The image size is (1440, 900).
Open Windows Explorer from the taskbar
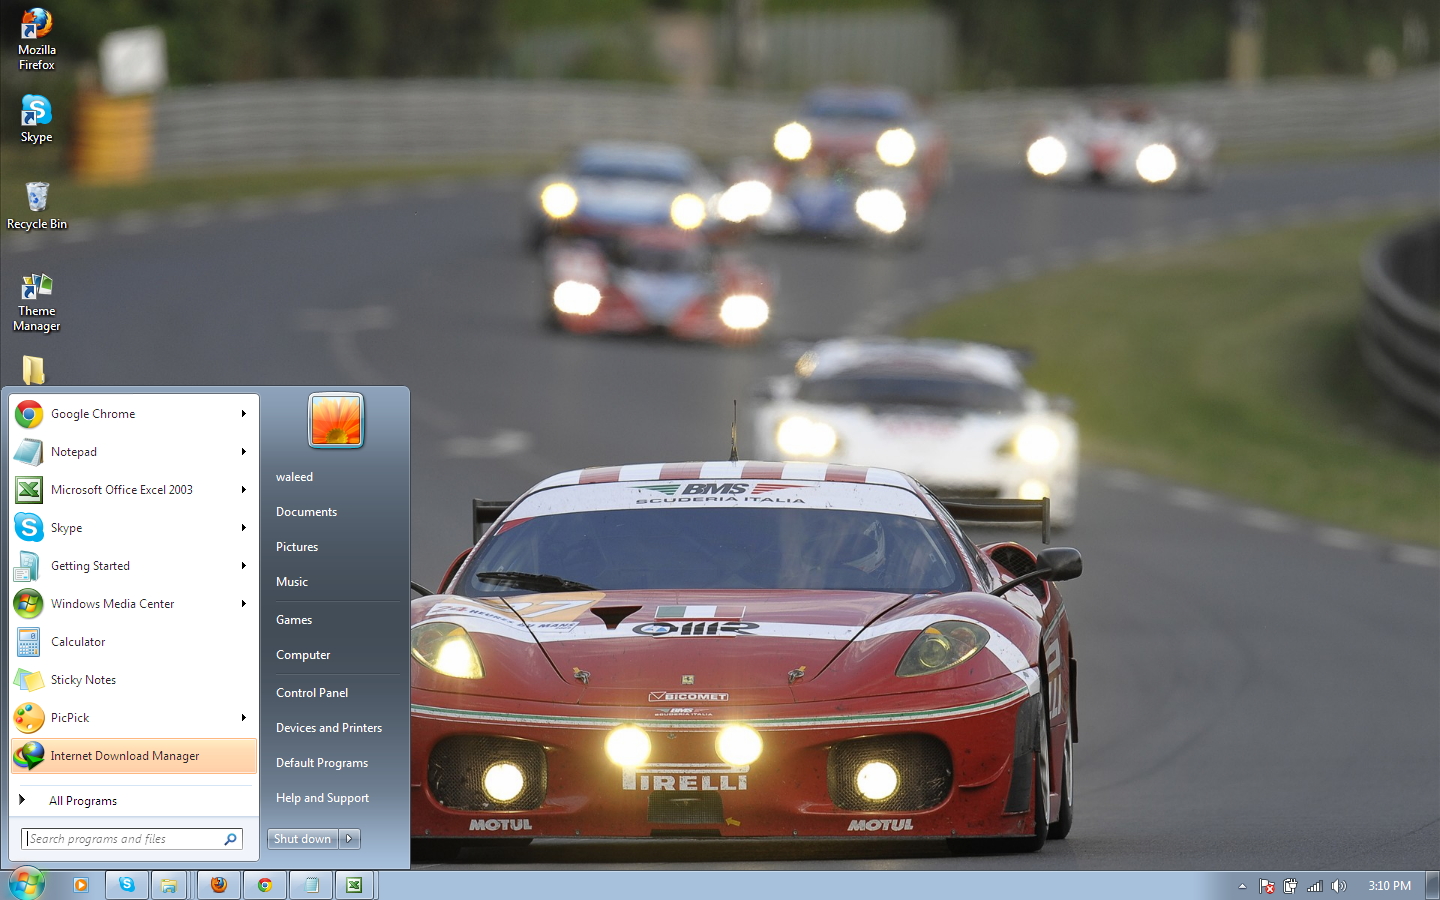(x=170, y=884)
